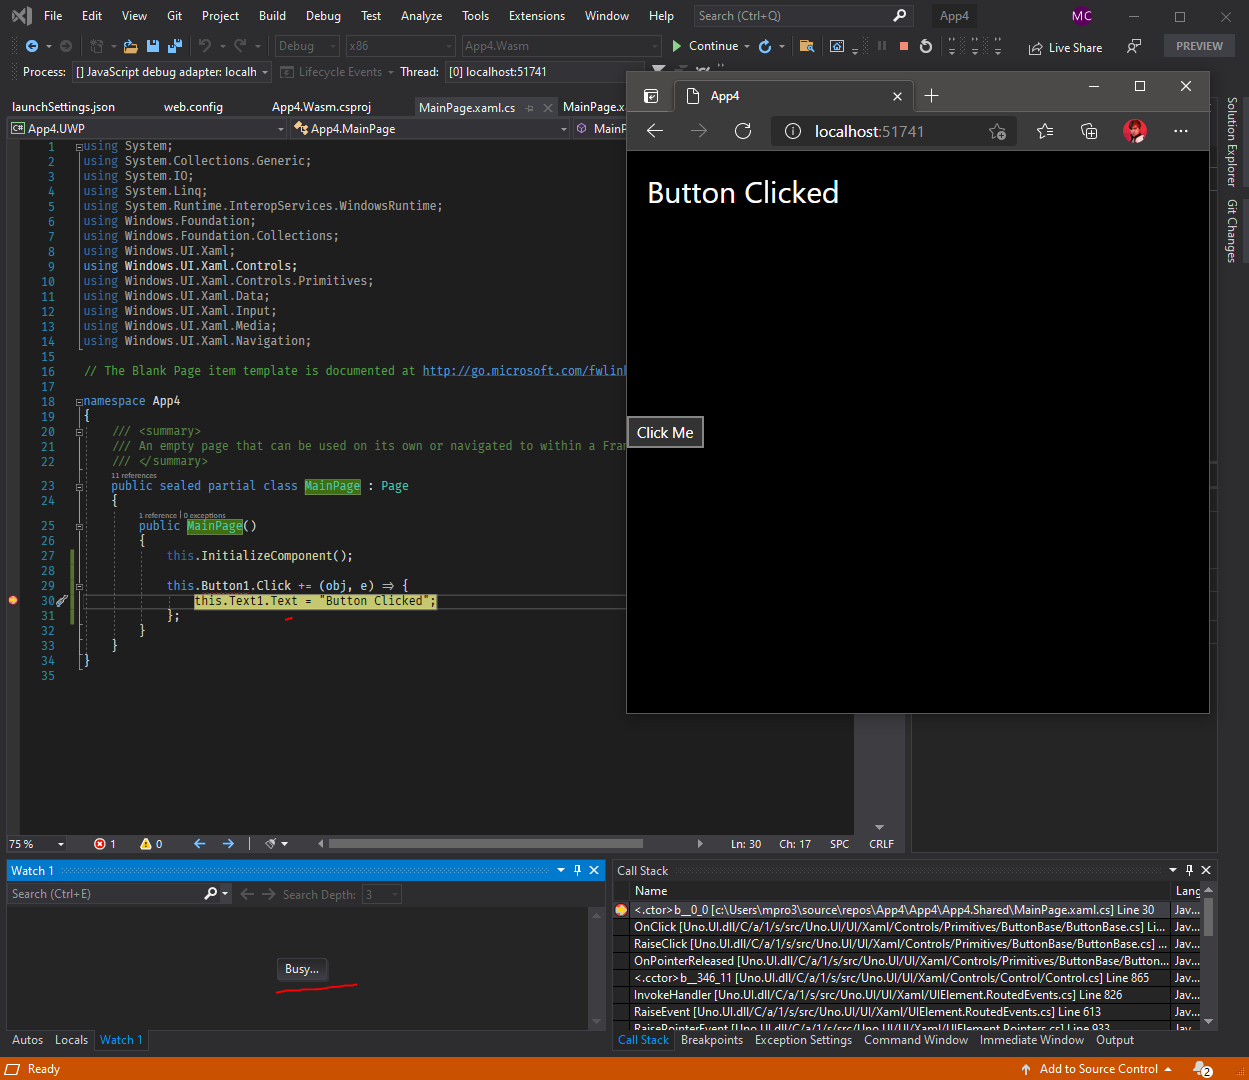The width and height of the screenshot is (1249, 1080).
Task: Click the Step Over debugging icon
Action: (975, 46)
